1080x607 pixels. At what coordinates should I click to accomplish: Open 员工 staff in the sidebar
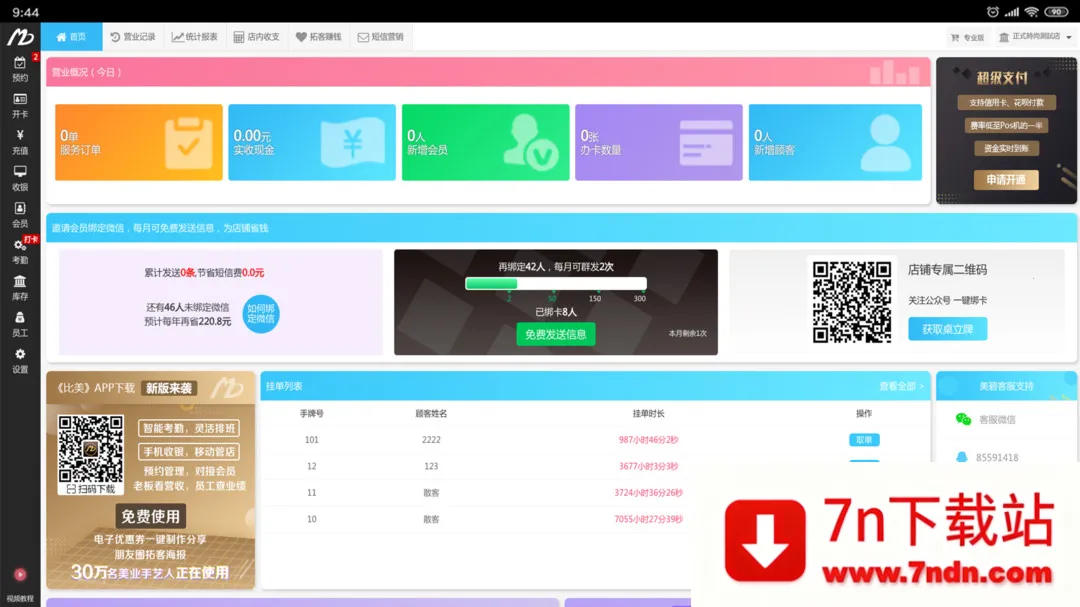point(20,323)
